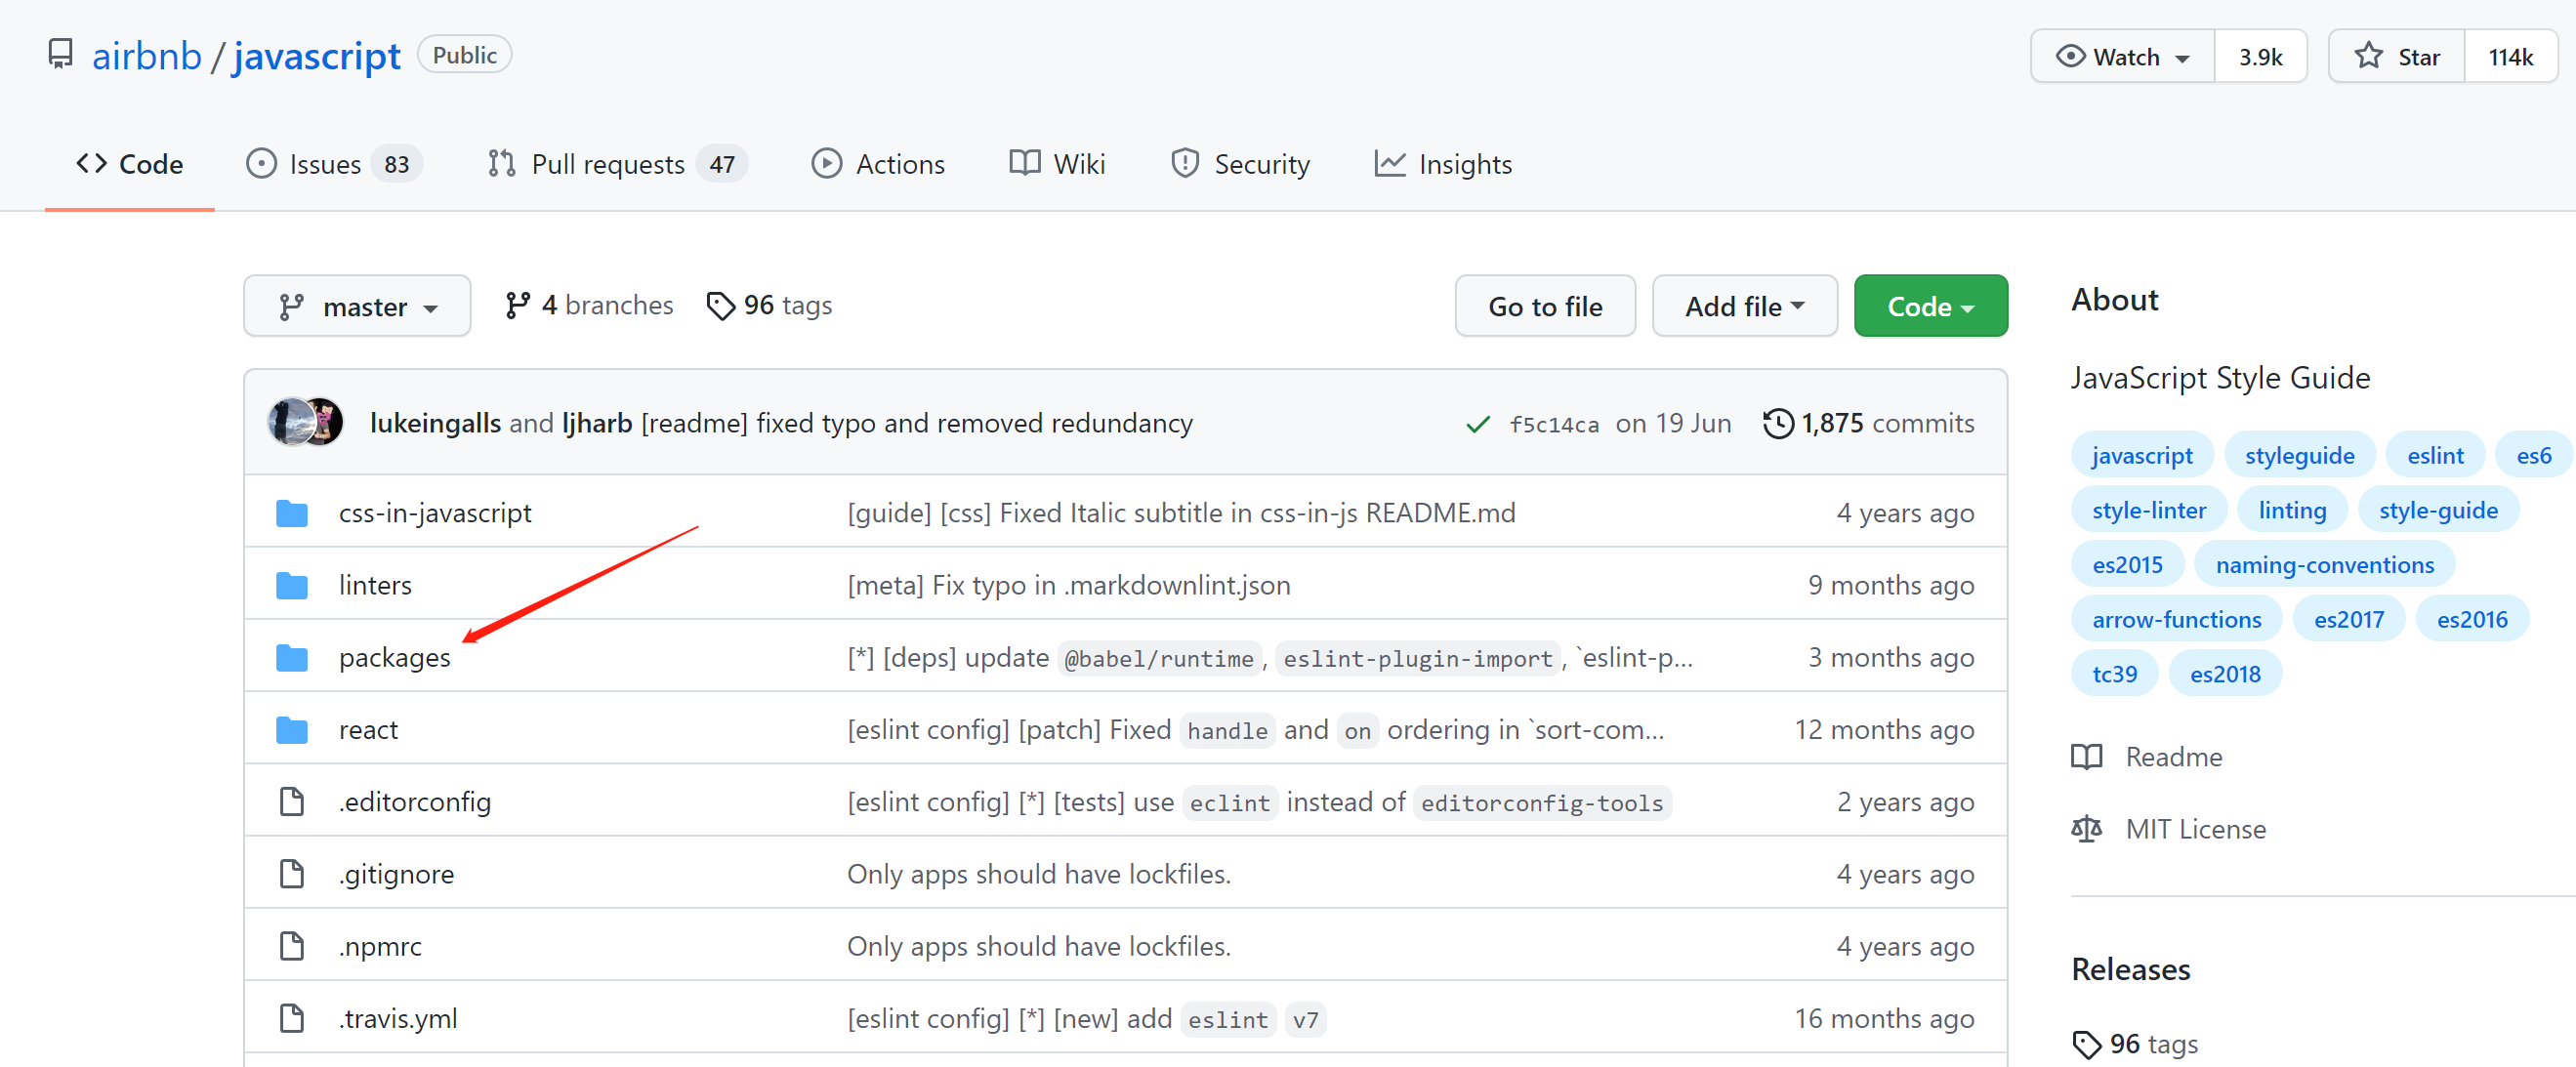
Task: Expand the green Code download dropdown
Action: tap(1929, 306)
